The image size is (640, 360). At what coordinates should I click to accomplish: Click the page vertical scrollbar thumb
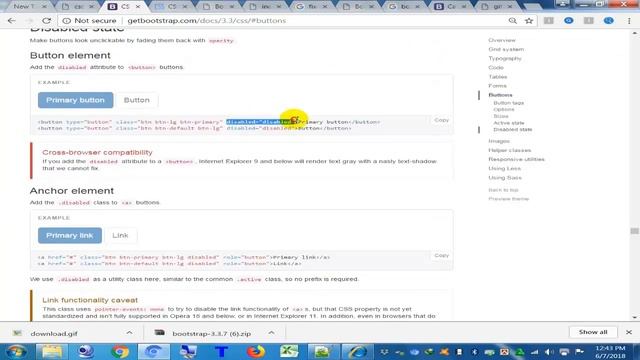(x=634, y=231)
